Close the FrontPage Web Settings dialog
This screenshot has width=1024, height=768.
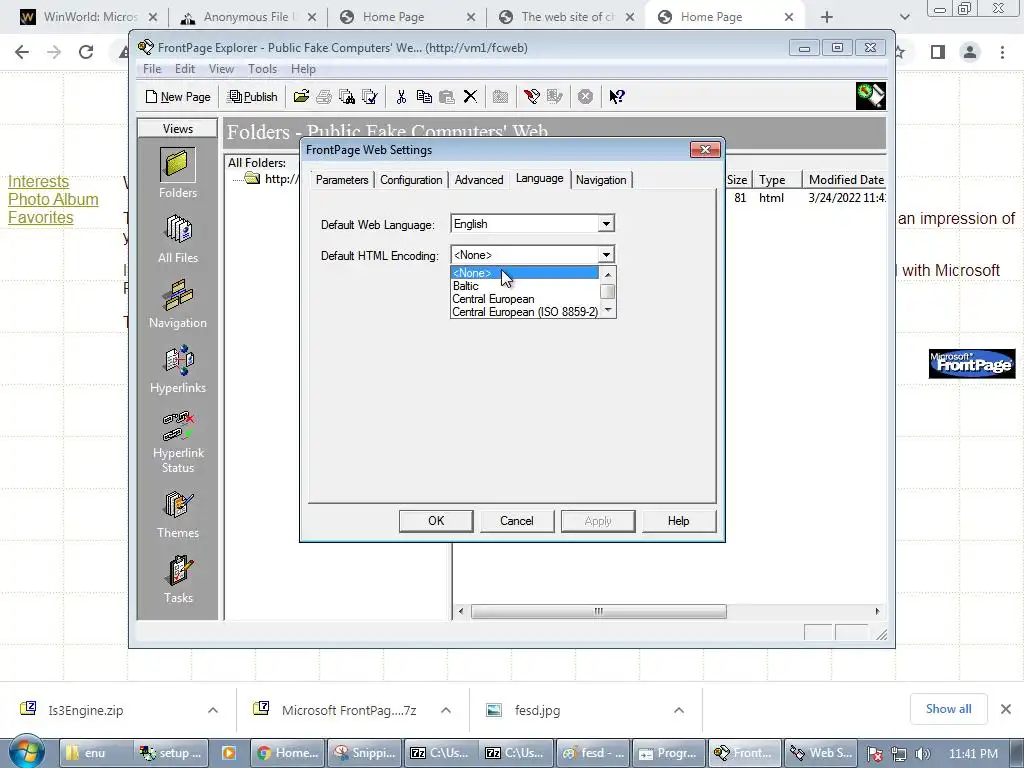[705, 150]
